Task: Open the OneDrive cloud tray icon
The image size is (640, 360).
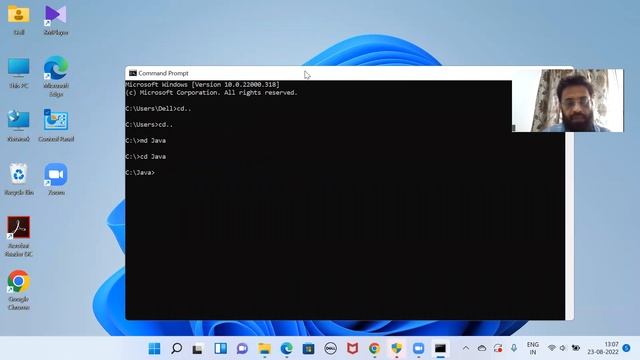Action: [x=482, y=348]
